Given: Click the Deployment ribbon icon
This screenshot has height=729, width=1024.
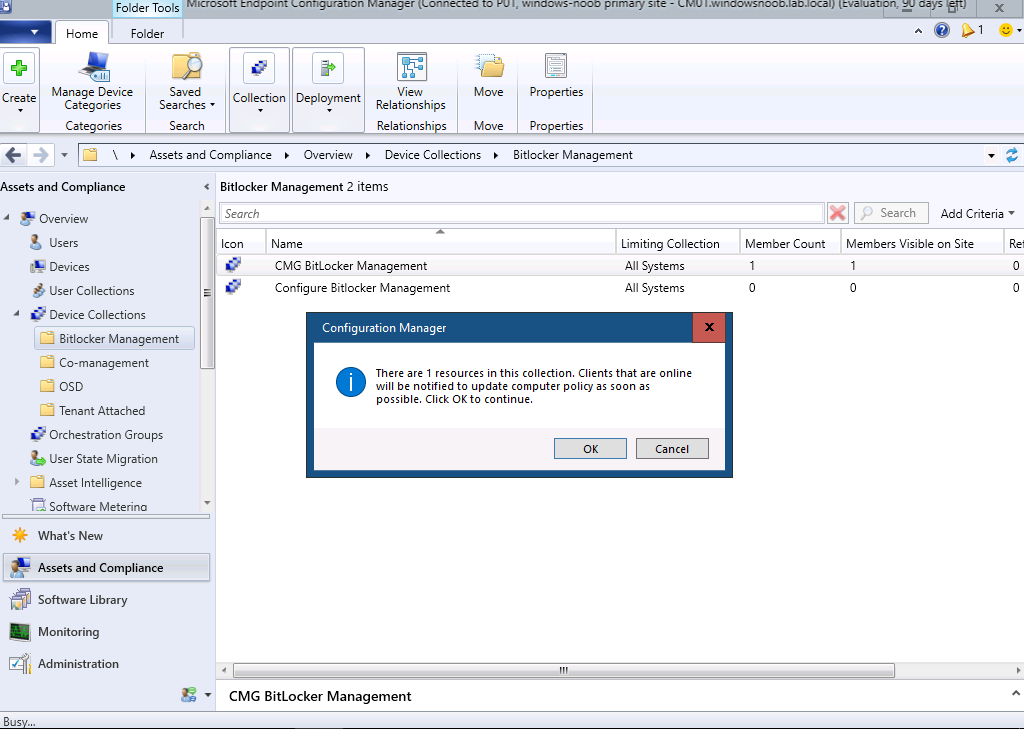Looking at the screenshot, I should pyautogui.click(x=328, y=68).
